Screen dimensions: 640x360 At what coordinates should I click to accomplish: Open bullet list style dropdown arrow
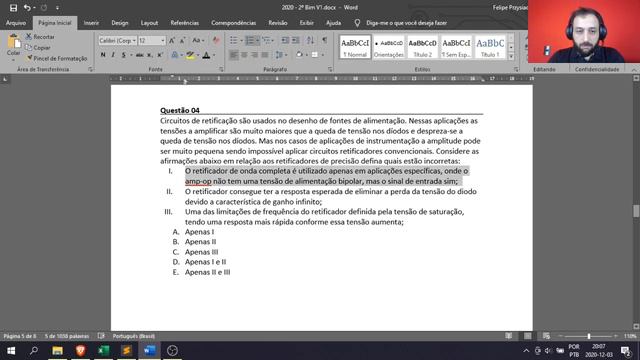(241, 40)
